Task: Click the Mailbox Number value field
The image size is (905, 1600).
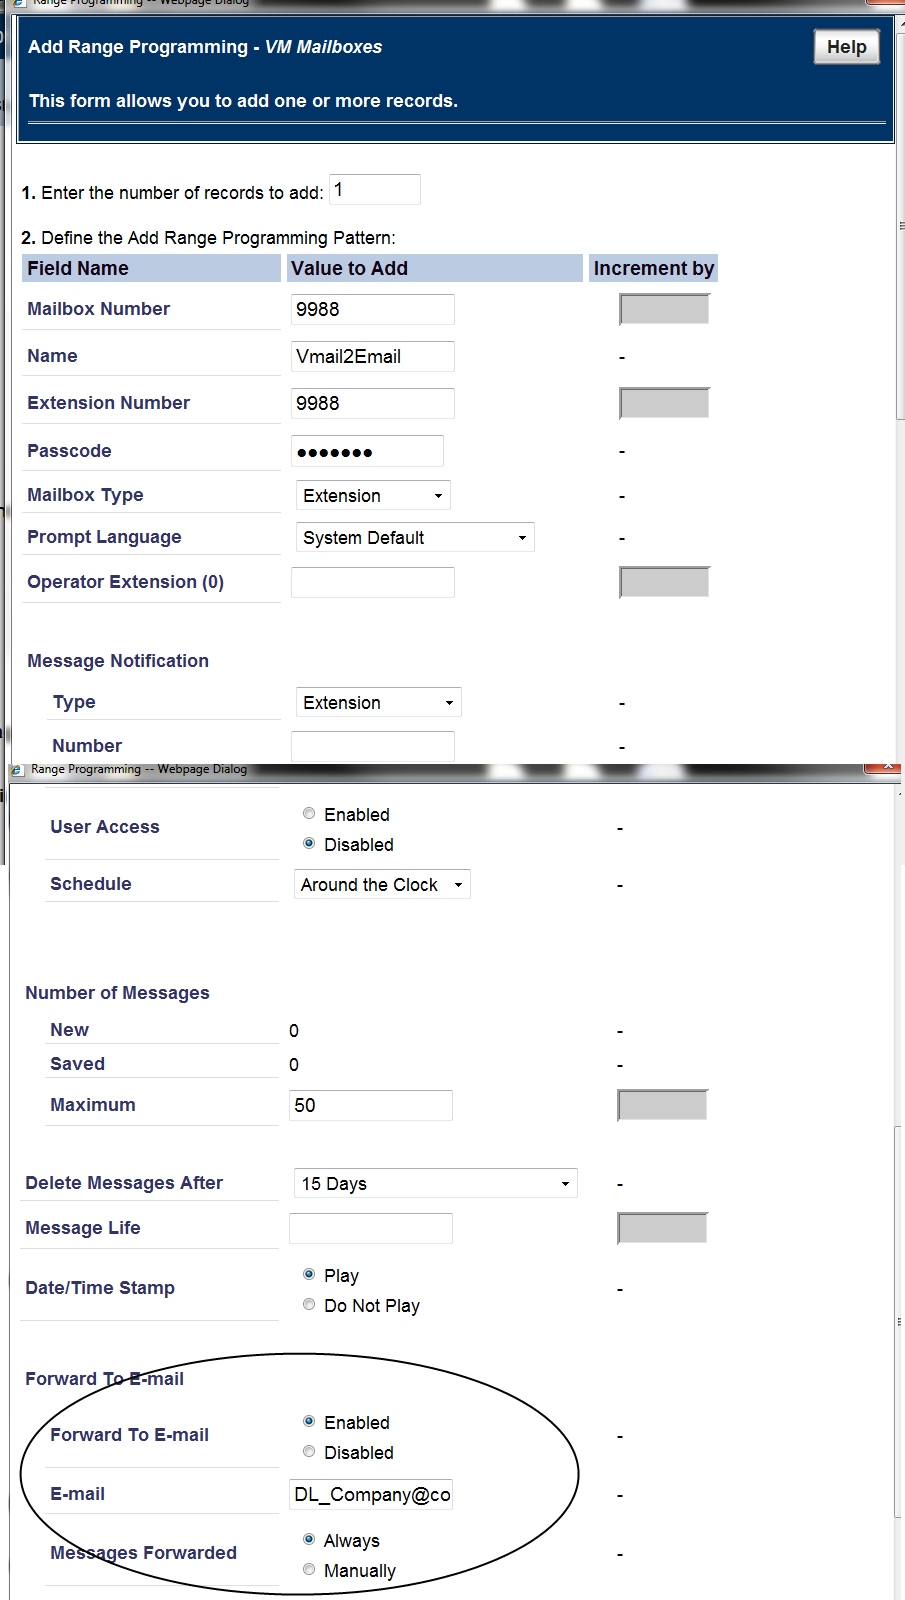Action: tap(372, 309)
